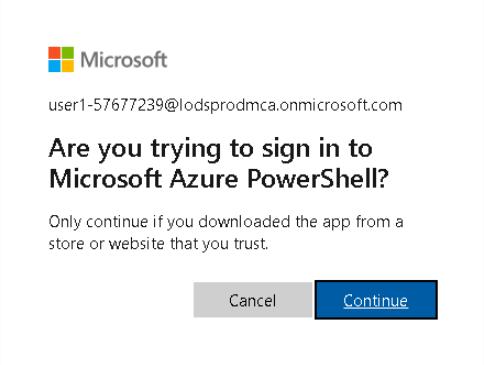Screen dimensions: 484x365
Task: Click the gray Microsoft wordmark text
Action: [x=124, y=60]
